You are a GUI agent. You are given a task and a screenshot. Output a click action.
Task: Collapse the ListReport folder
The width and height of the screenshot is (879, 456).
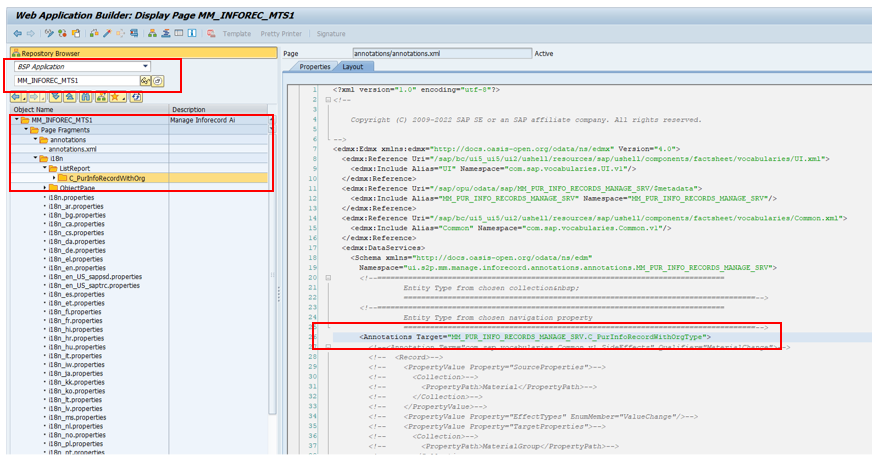[45, 168]
